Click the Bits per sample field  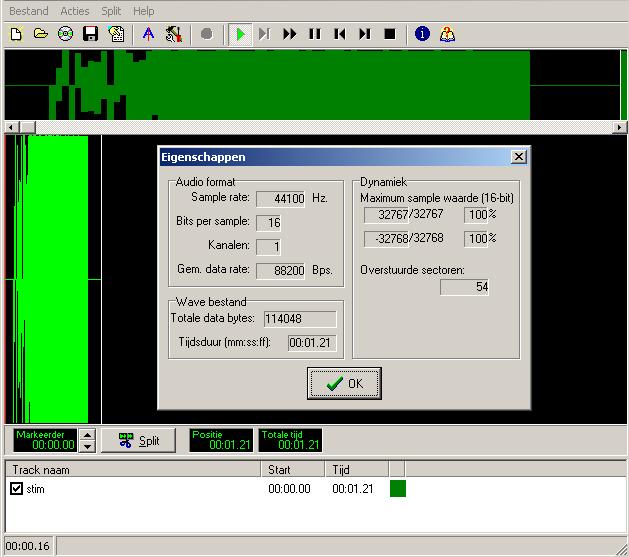click(x=268, y=223)
